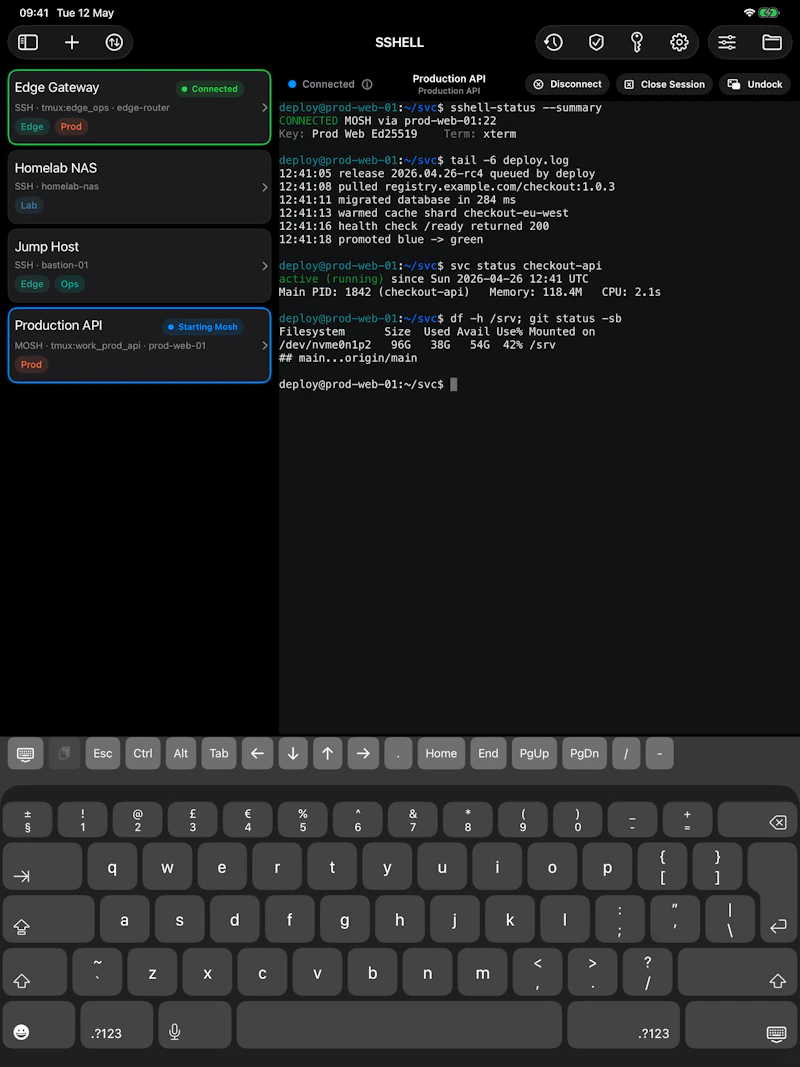This screenshot has width=800, height=1067.
Task: Click the Undock button
Action: tap(755, 84)
